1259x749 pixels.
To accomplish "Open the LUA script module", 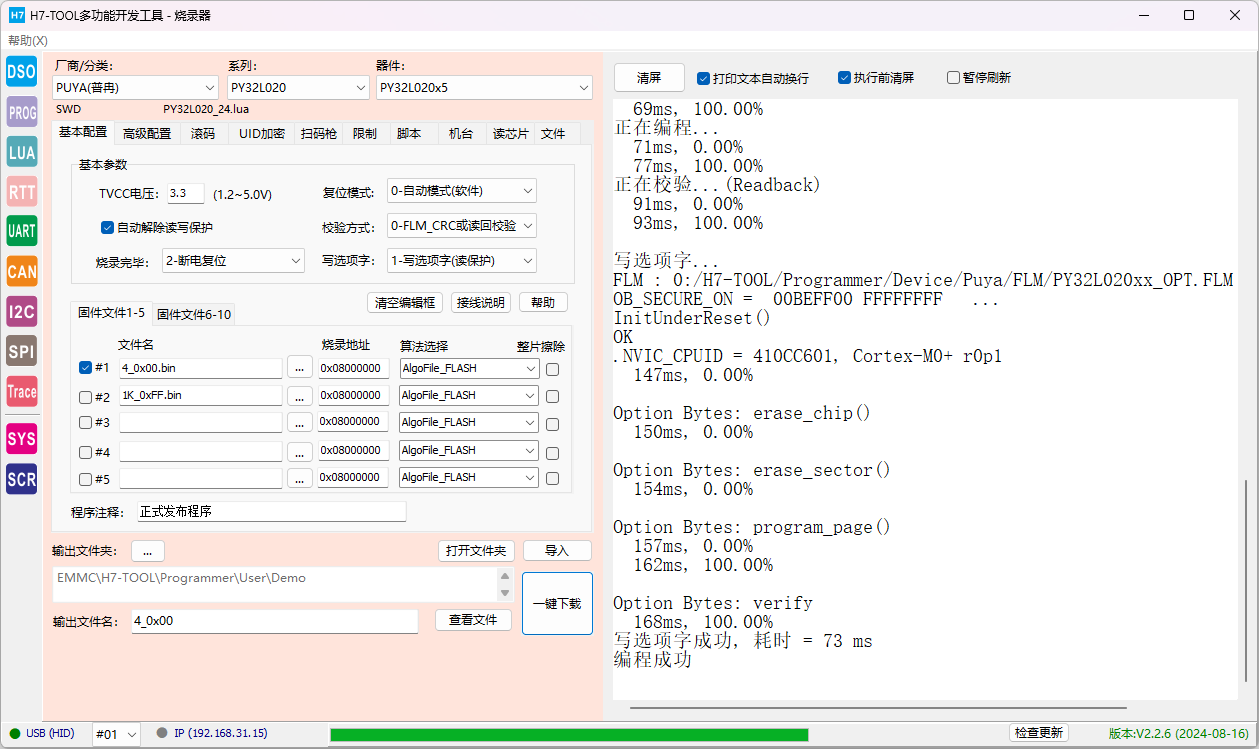I will coord(22,151).
